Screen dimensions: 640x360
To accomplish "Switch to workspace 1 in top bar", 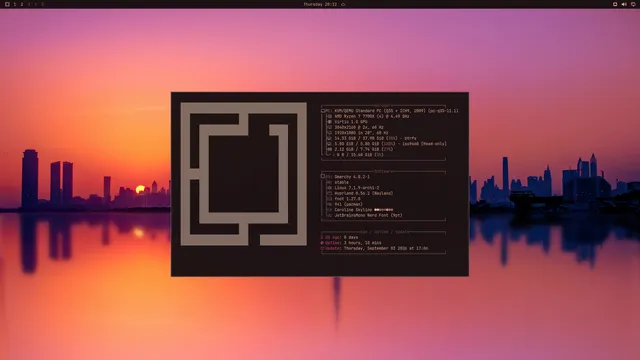I will click(15, 4).
